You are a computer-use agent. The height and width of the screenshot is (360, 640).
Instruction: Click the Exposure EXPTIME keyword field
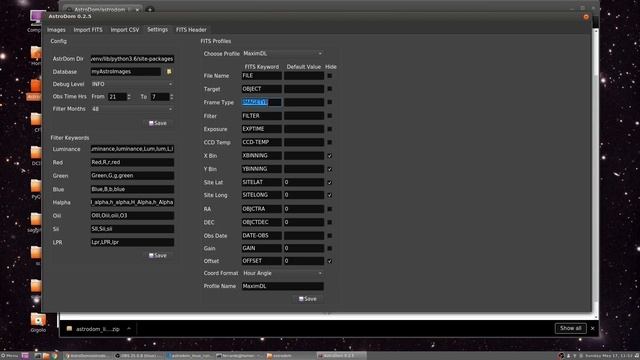[262, 129]
